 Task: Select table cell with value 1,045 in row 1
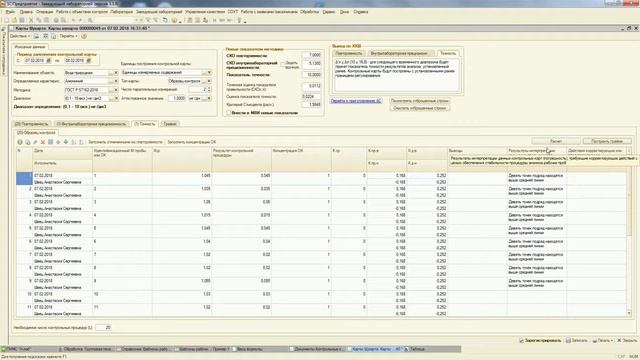pyautogui.click(x=182, y=179)
